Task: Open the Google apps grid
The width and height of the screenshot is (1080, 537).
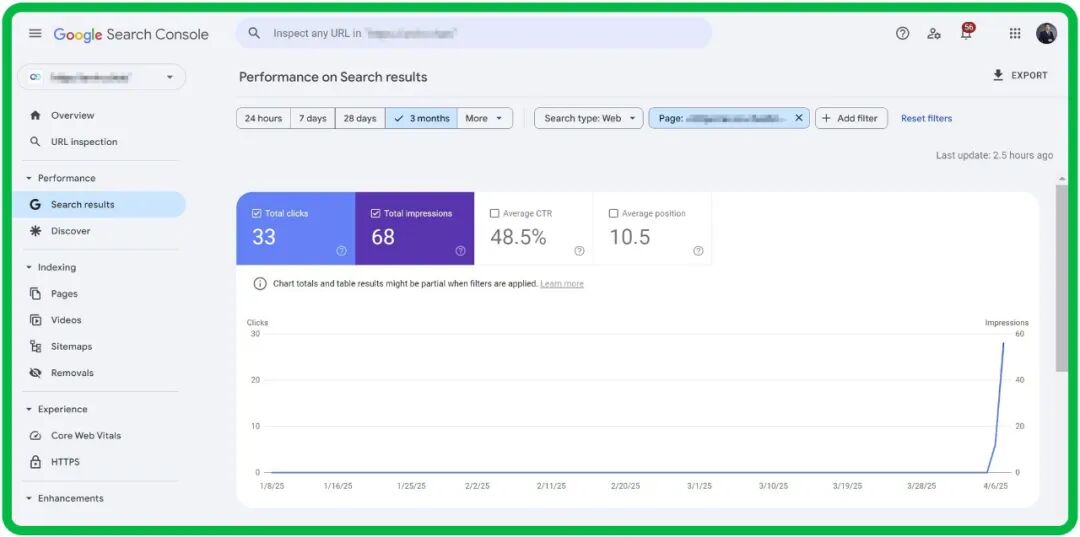Action: tap(1015, 34)
